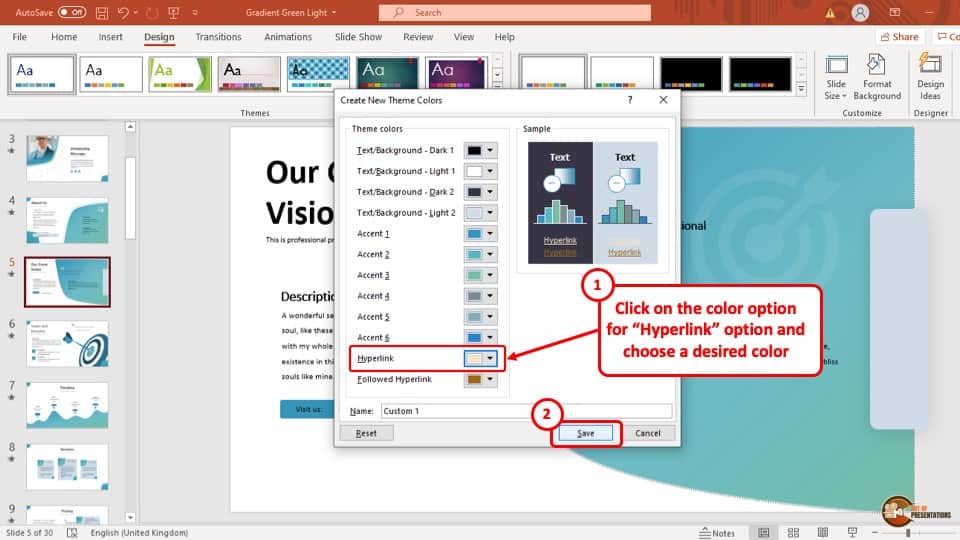Click the Redo icon in title bar
This screenshot has width=960, height=540.
pyautogui.click(x=152, y=12)
